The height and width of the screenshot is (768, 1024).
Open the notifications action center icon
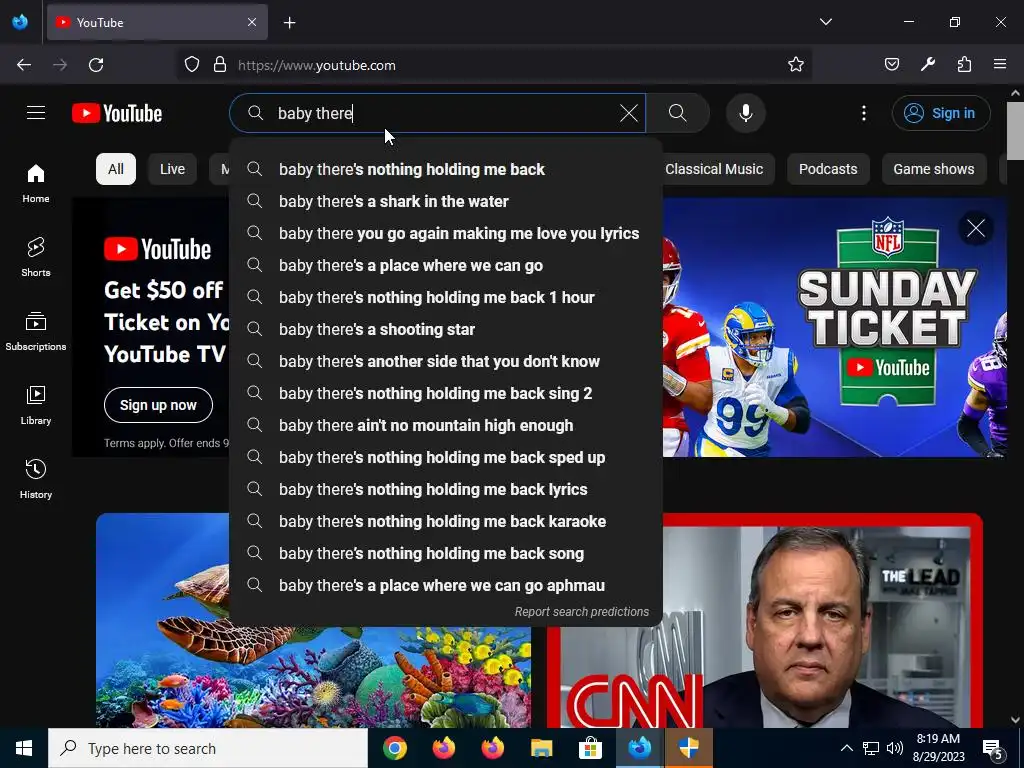993,748
